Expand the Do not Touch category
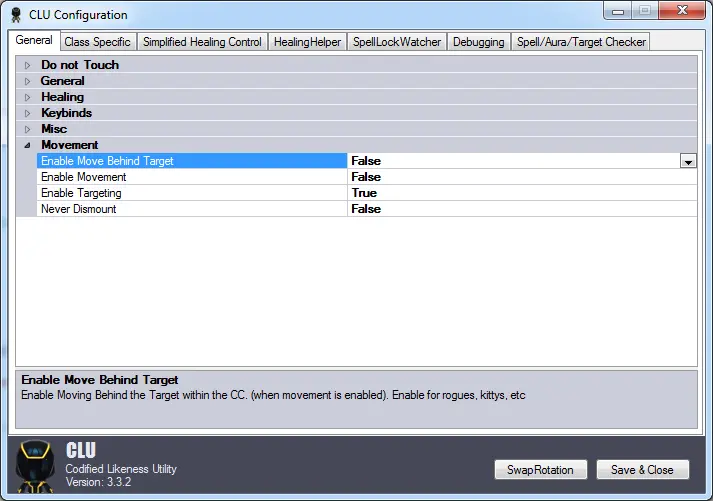The height and width of the screenshot is (501, 713). 28,65
